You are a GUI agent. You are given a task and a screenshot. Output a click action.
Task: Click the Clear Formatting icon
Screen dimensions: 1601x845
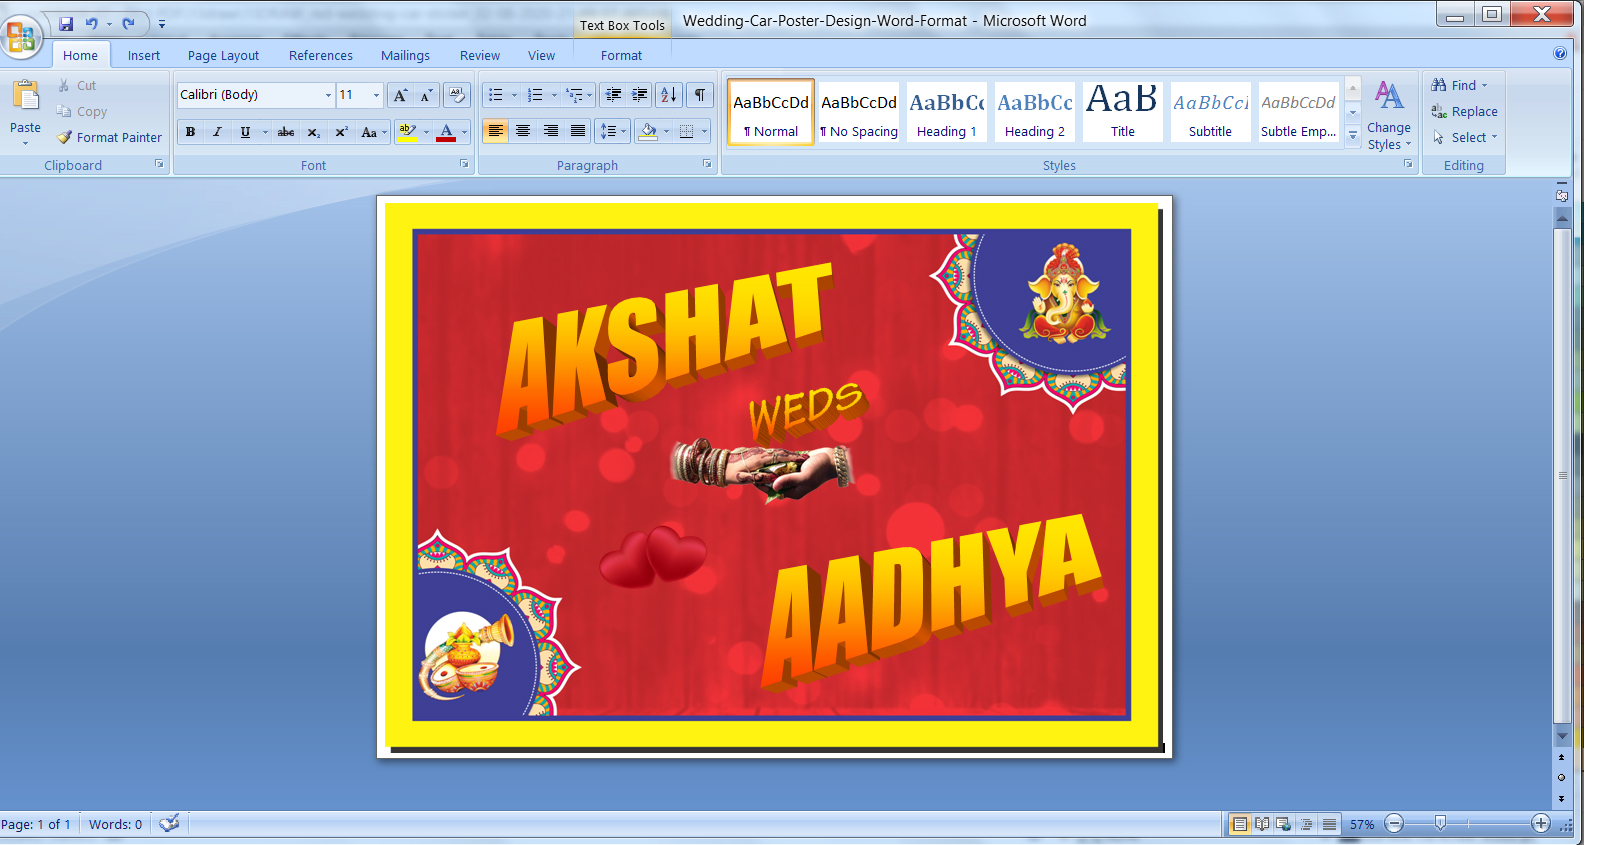click(457, 95)
